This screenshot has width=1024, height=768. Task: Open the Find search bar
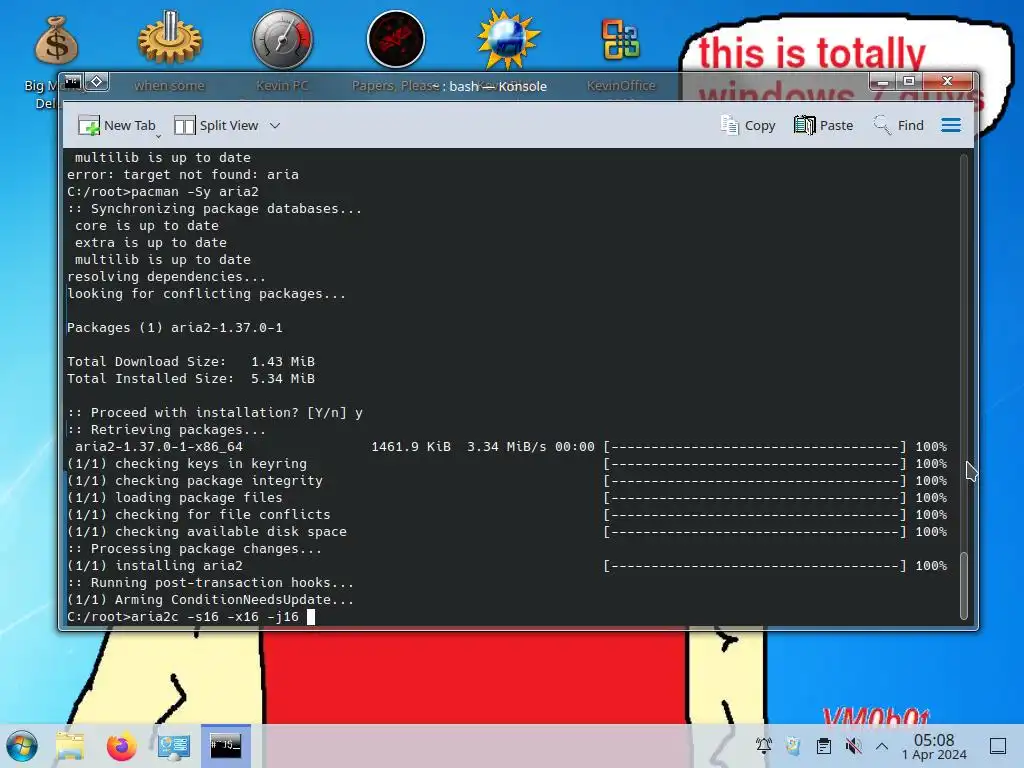pyautogui.click(x=899, y=125)
